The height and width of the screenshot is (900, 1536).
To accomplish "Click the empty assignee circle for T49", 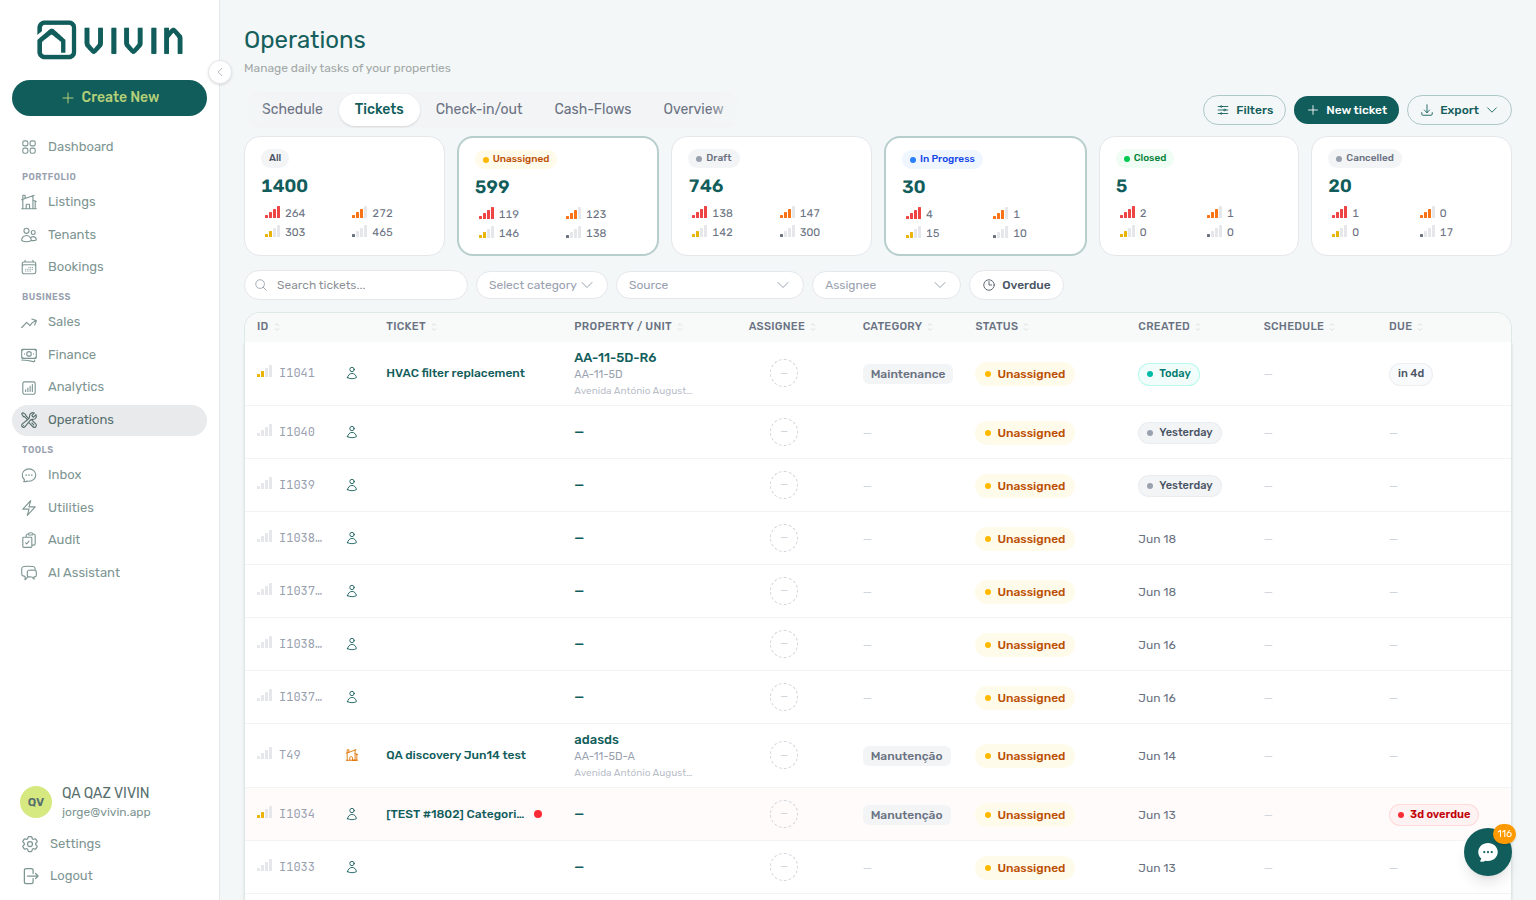I will tap(784, 756).
